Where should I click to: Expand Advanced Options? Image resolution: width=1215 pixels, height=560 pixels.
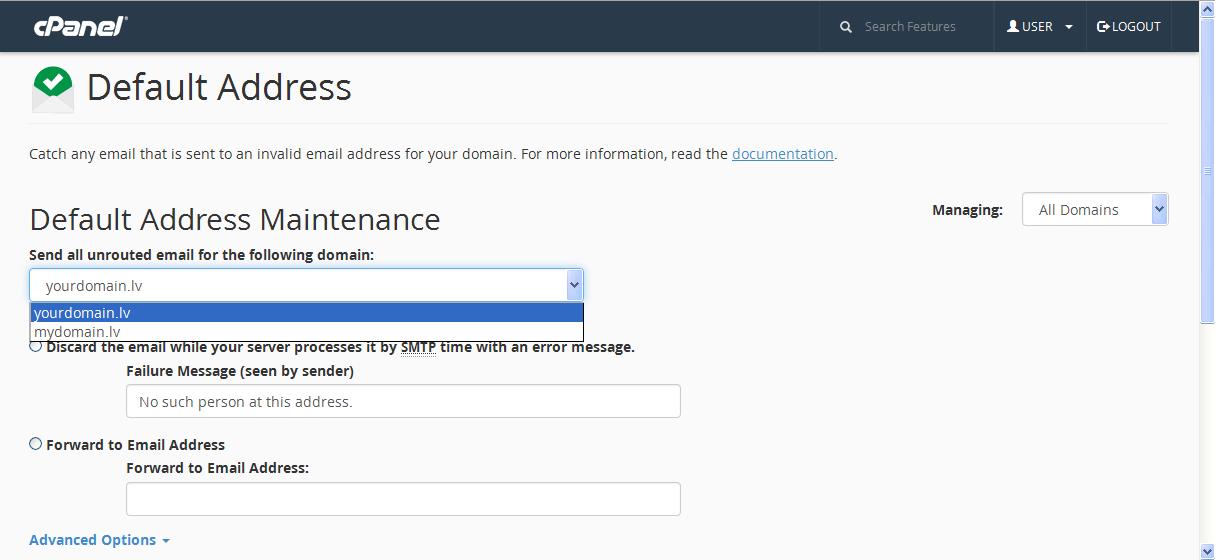99,540
